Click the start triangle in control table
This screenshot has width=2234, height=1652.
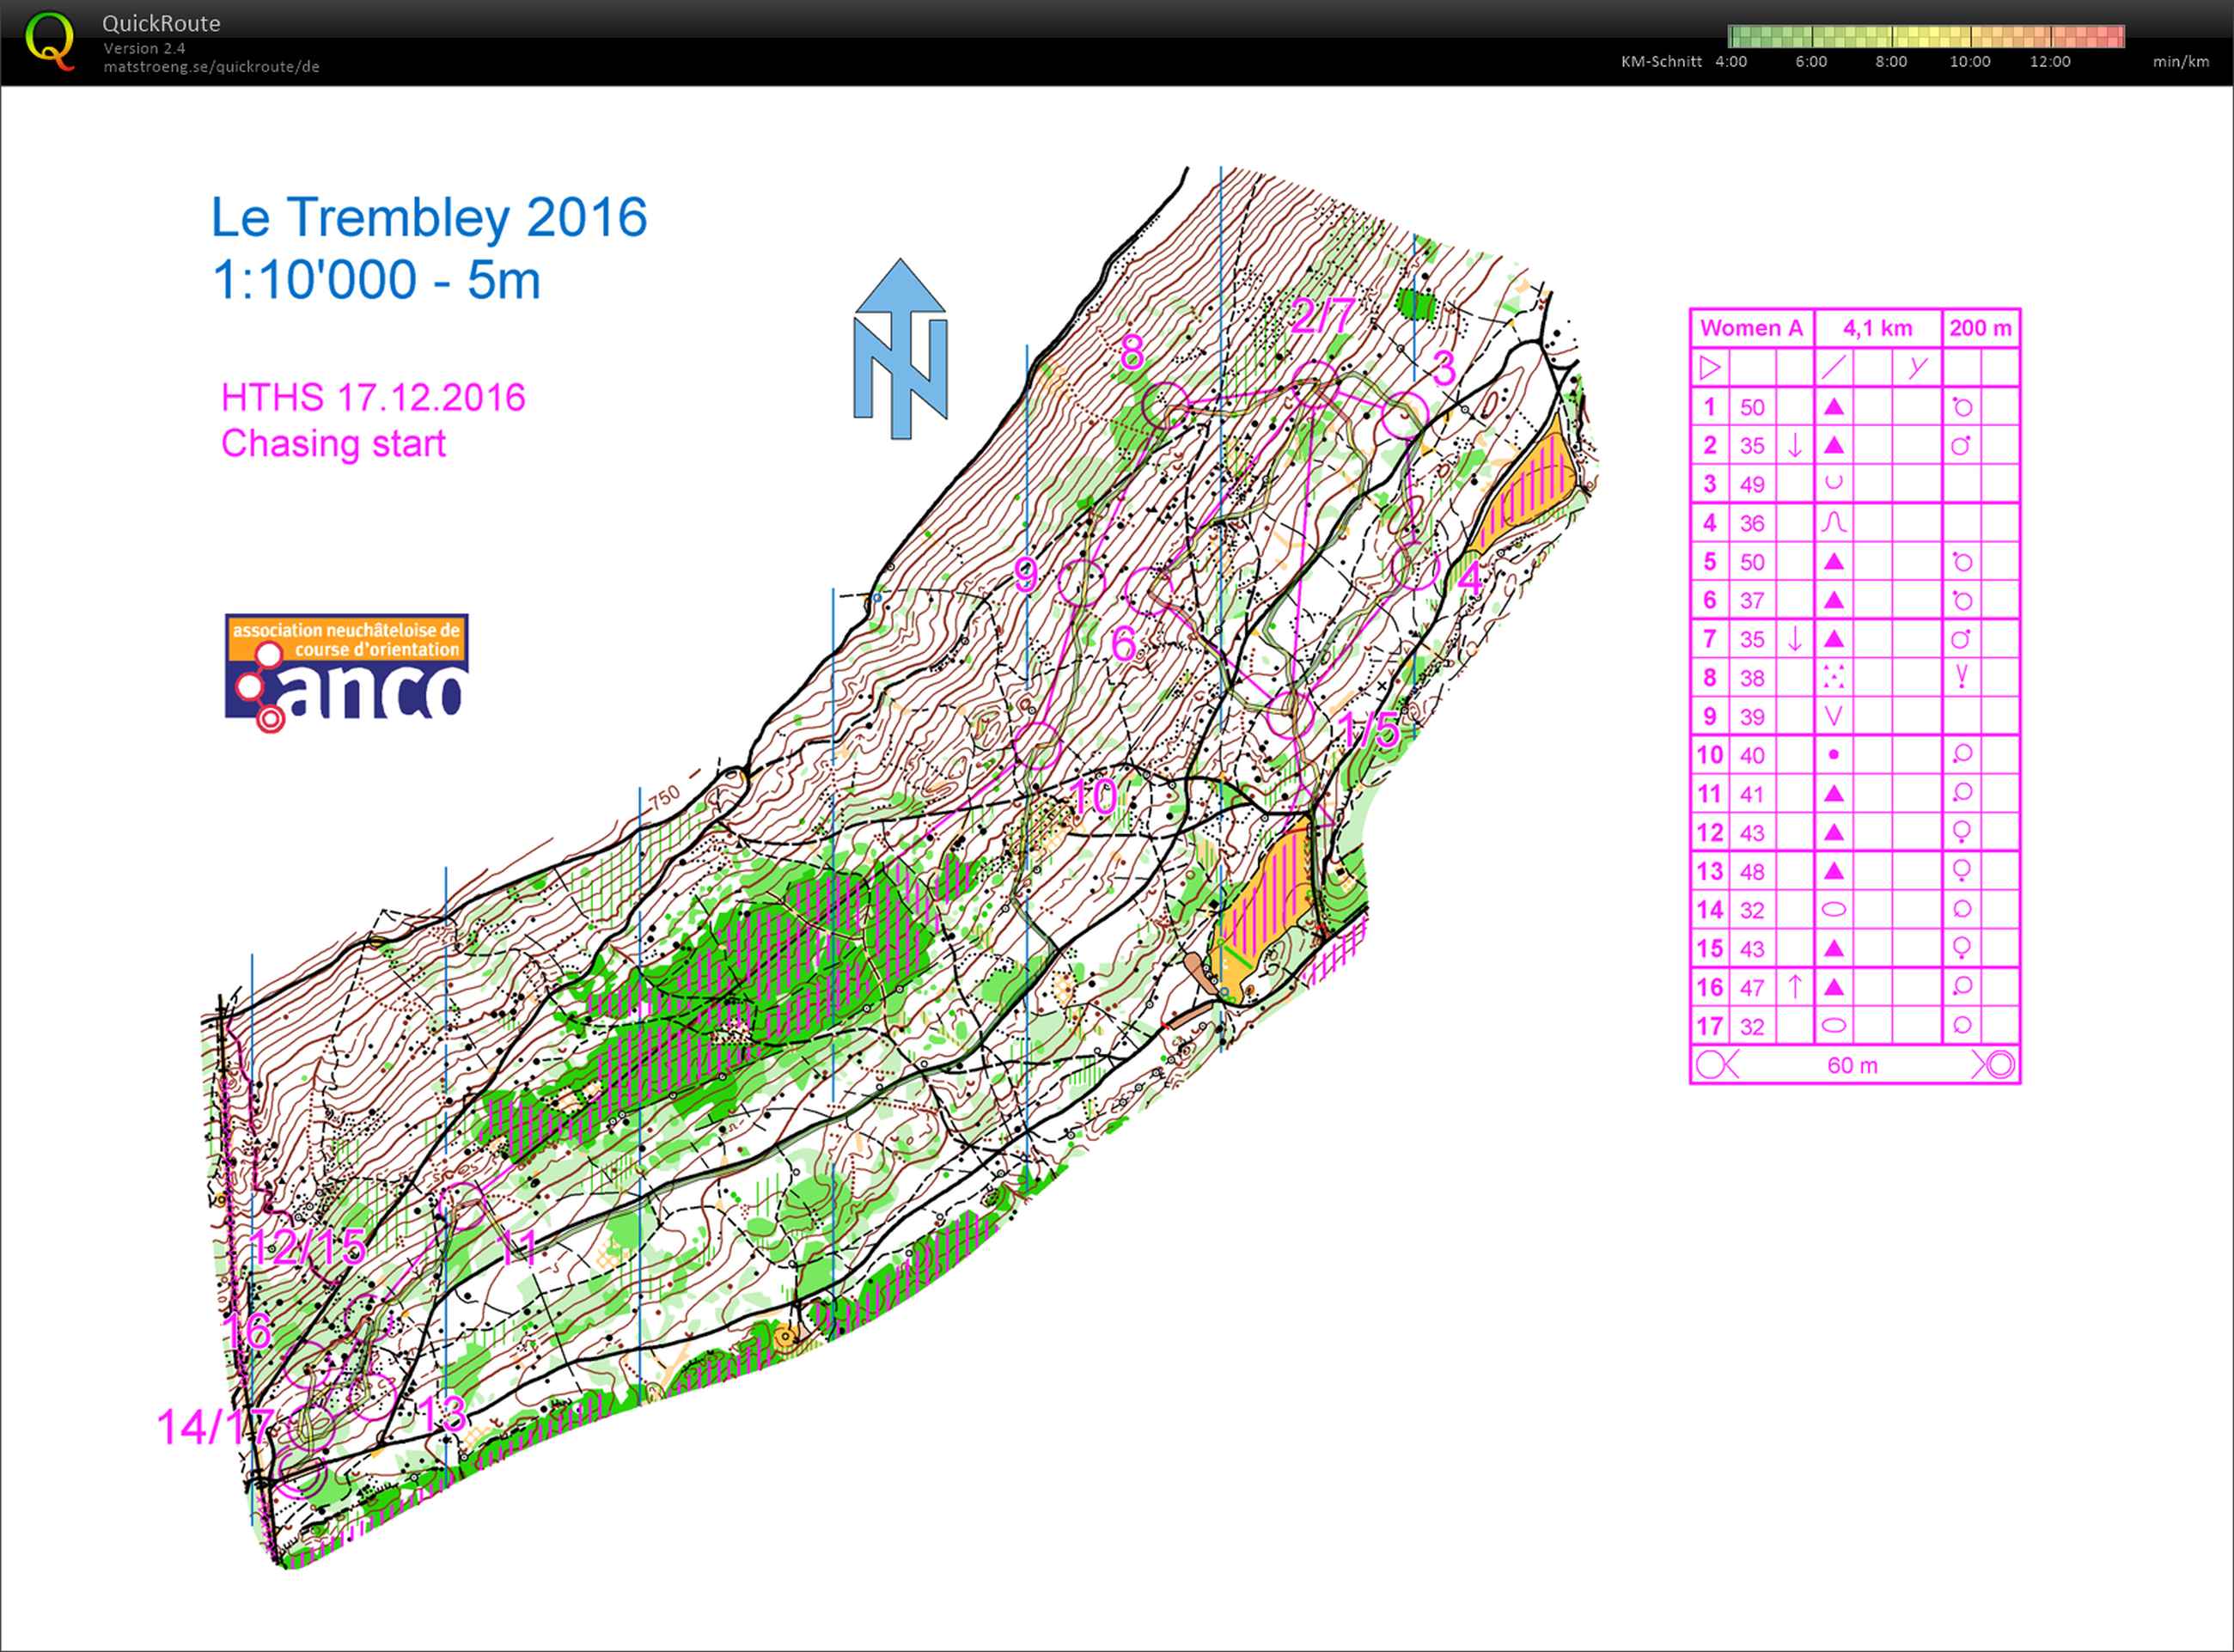(x=1710, y=367)
